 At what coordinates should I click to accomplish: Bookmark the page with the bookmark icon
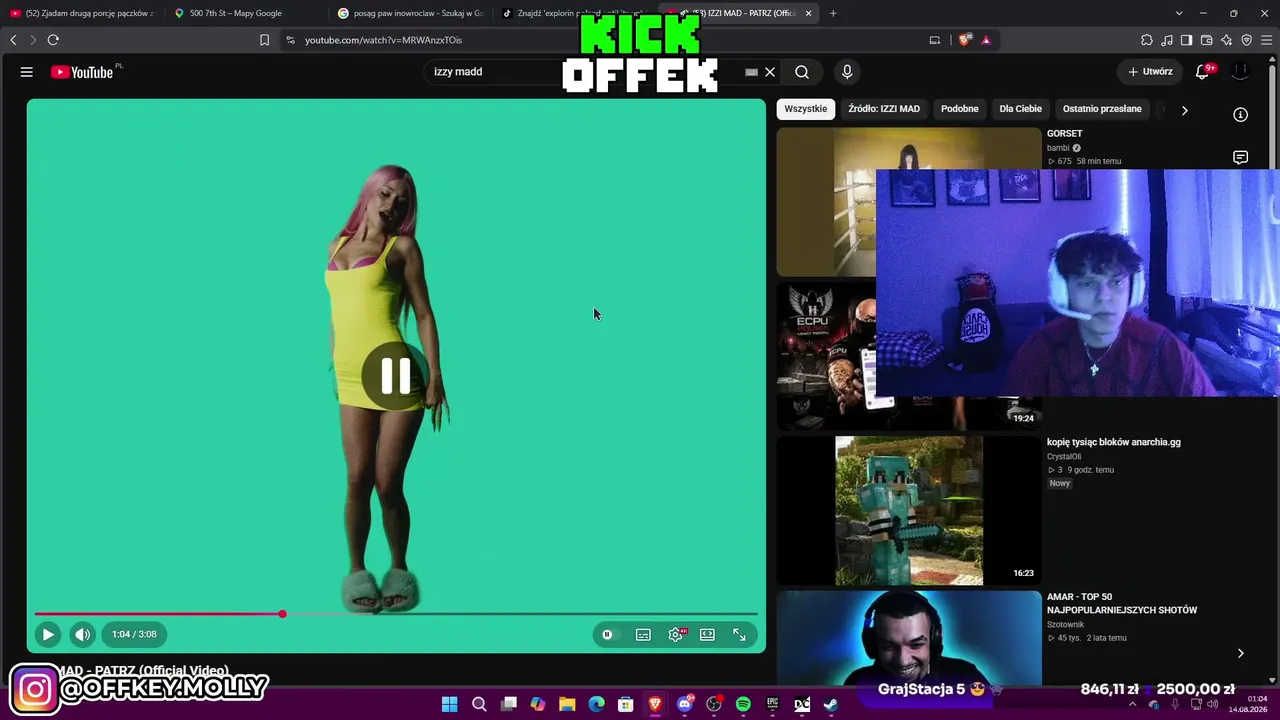(264, 40)
